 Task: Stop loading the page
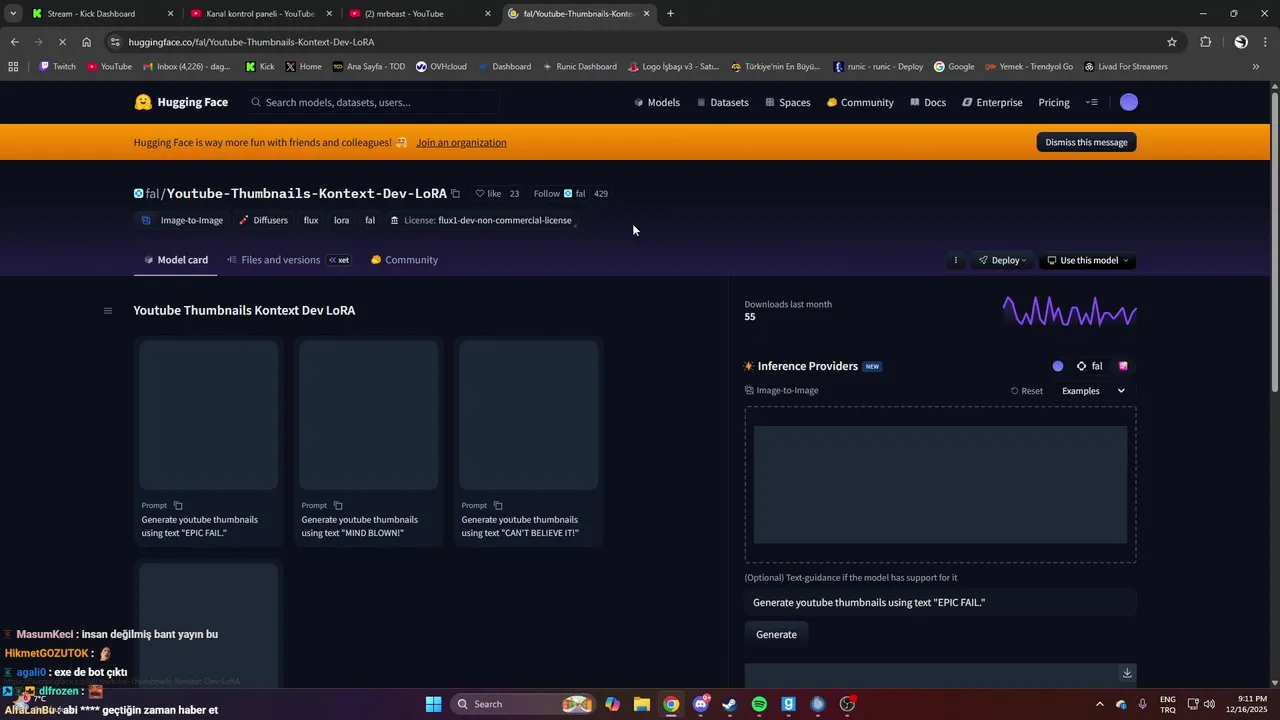click(x=62, y=42)
